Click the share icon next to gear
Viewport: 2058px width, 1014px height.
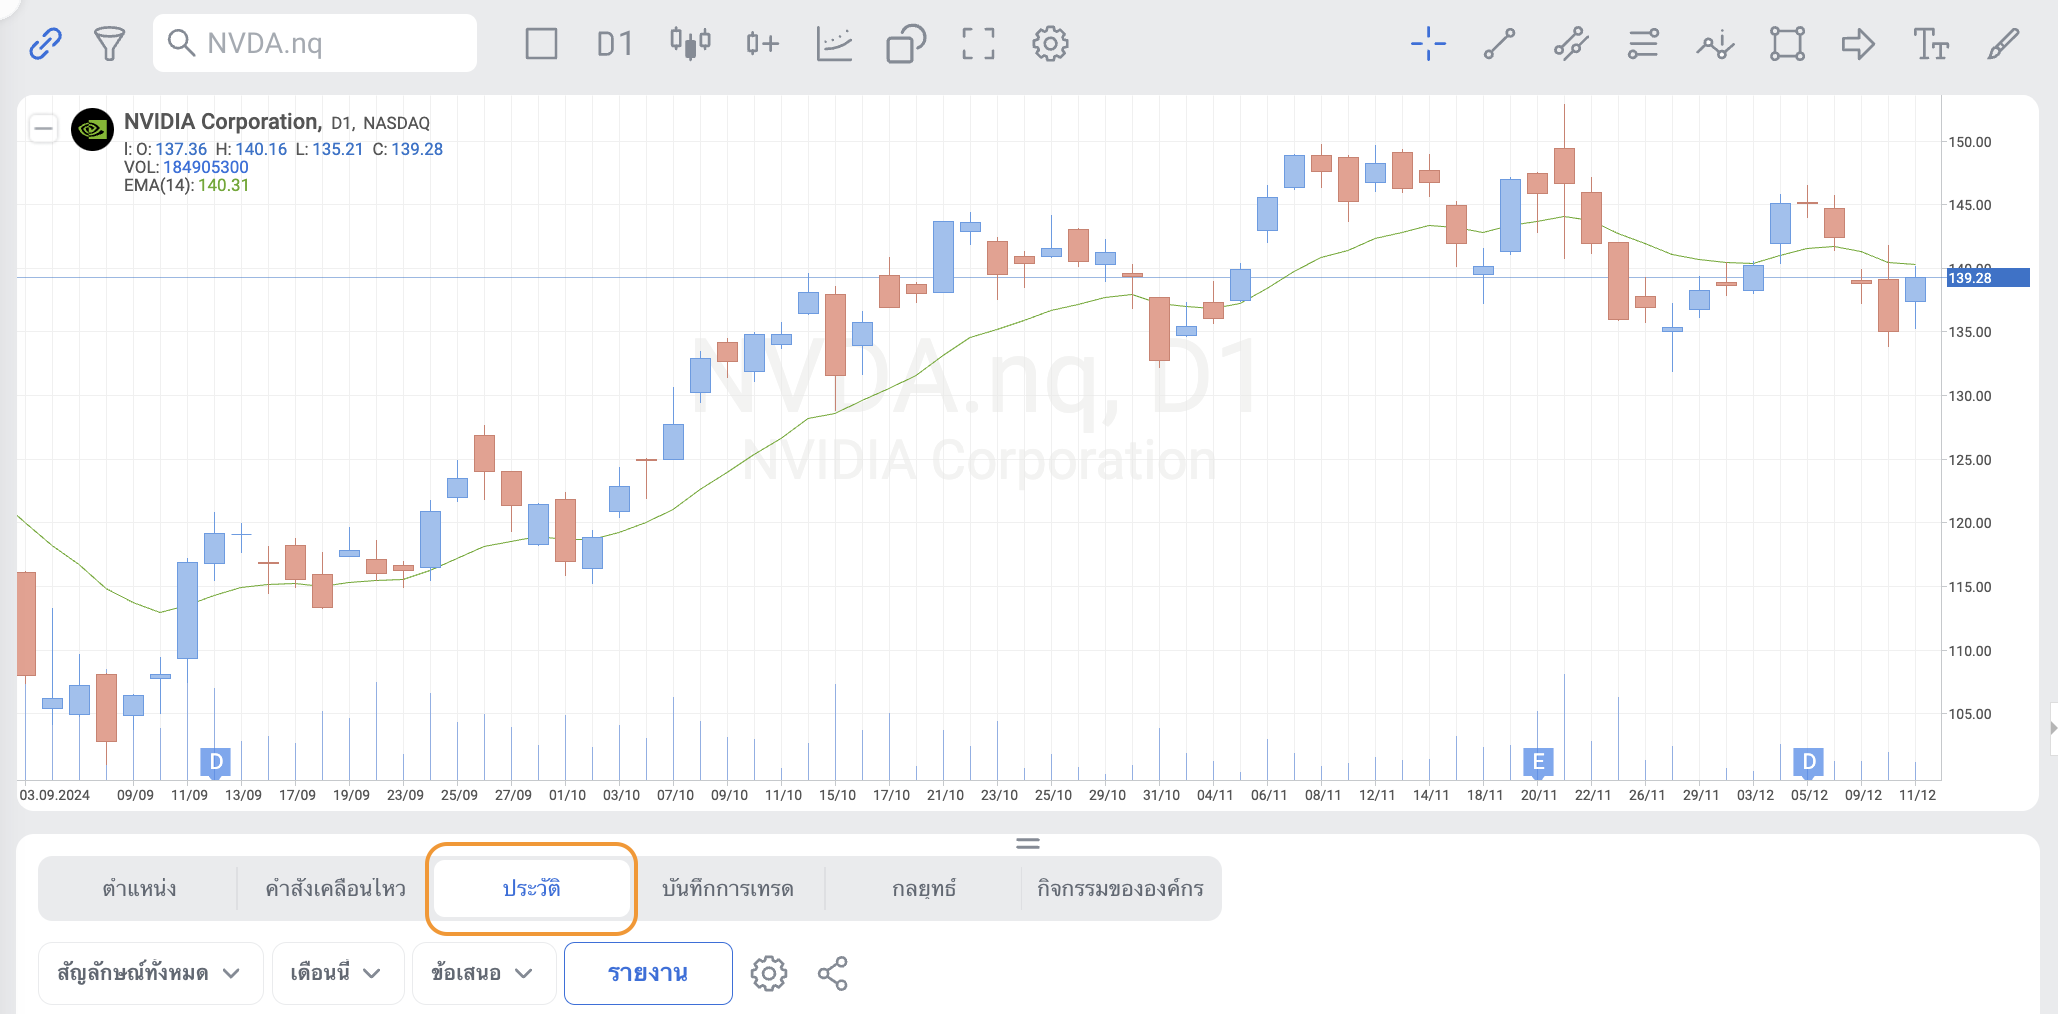832,973
